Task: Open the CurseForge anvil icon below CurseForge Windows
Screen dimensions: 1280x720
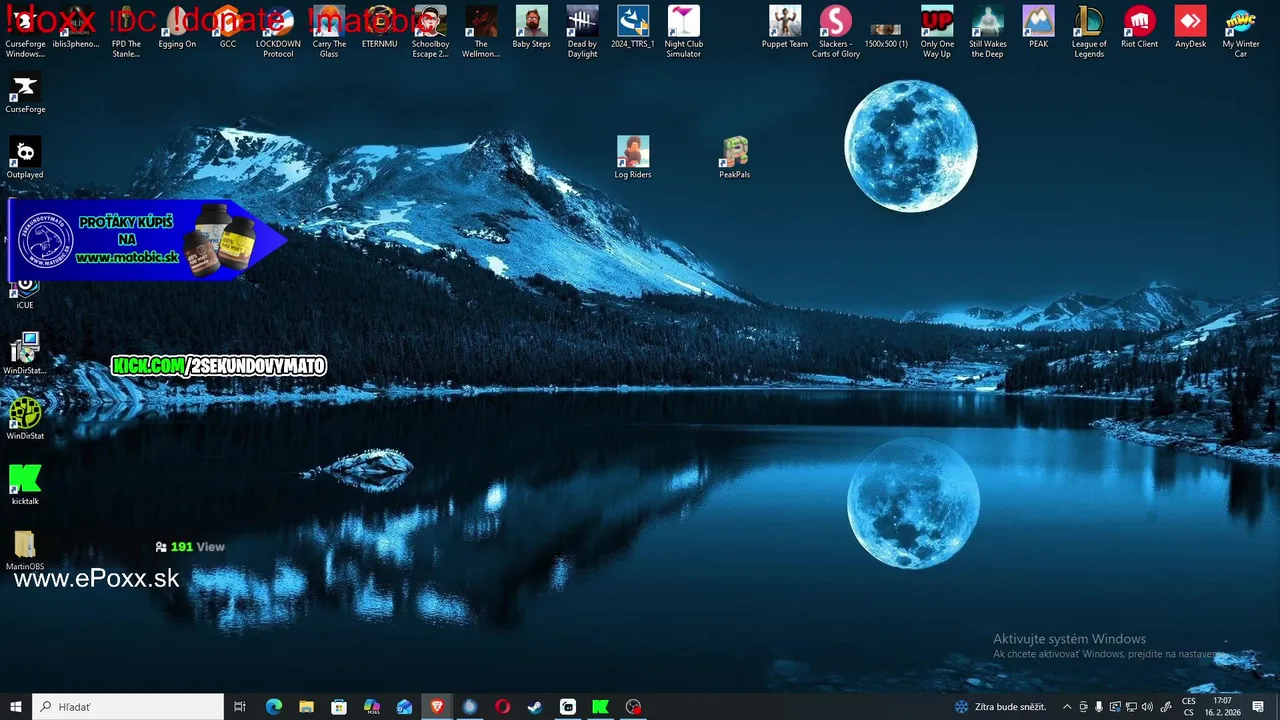Action: [x=25, y=93]
